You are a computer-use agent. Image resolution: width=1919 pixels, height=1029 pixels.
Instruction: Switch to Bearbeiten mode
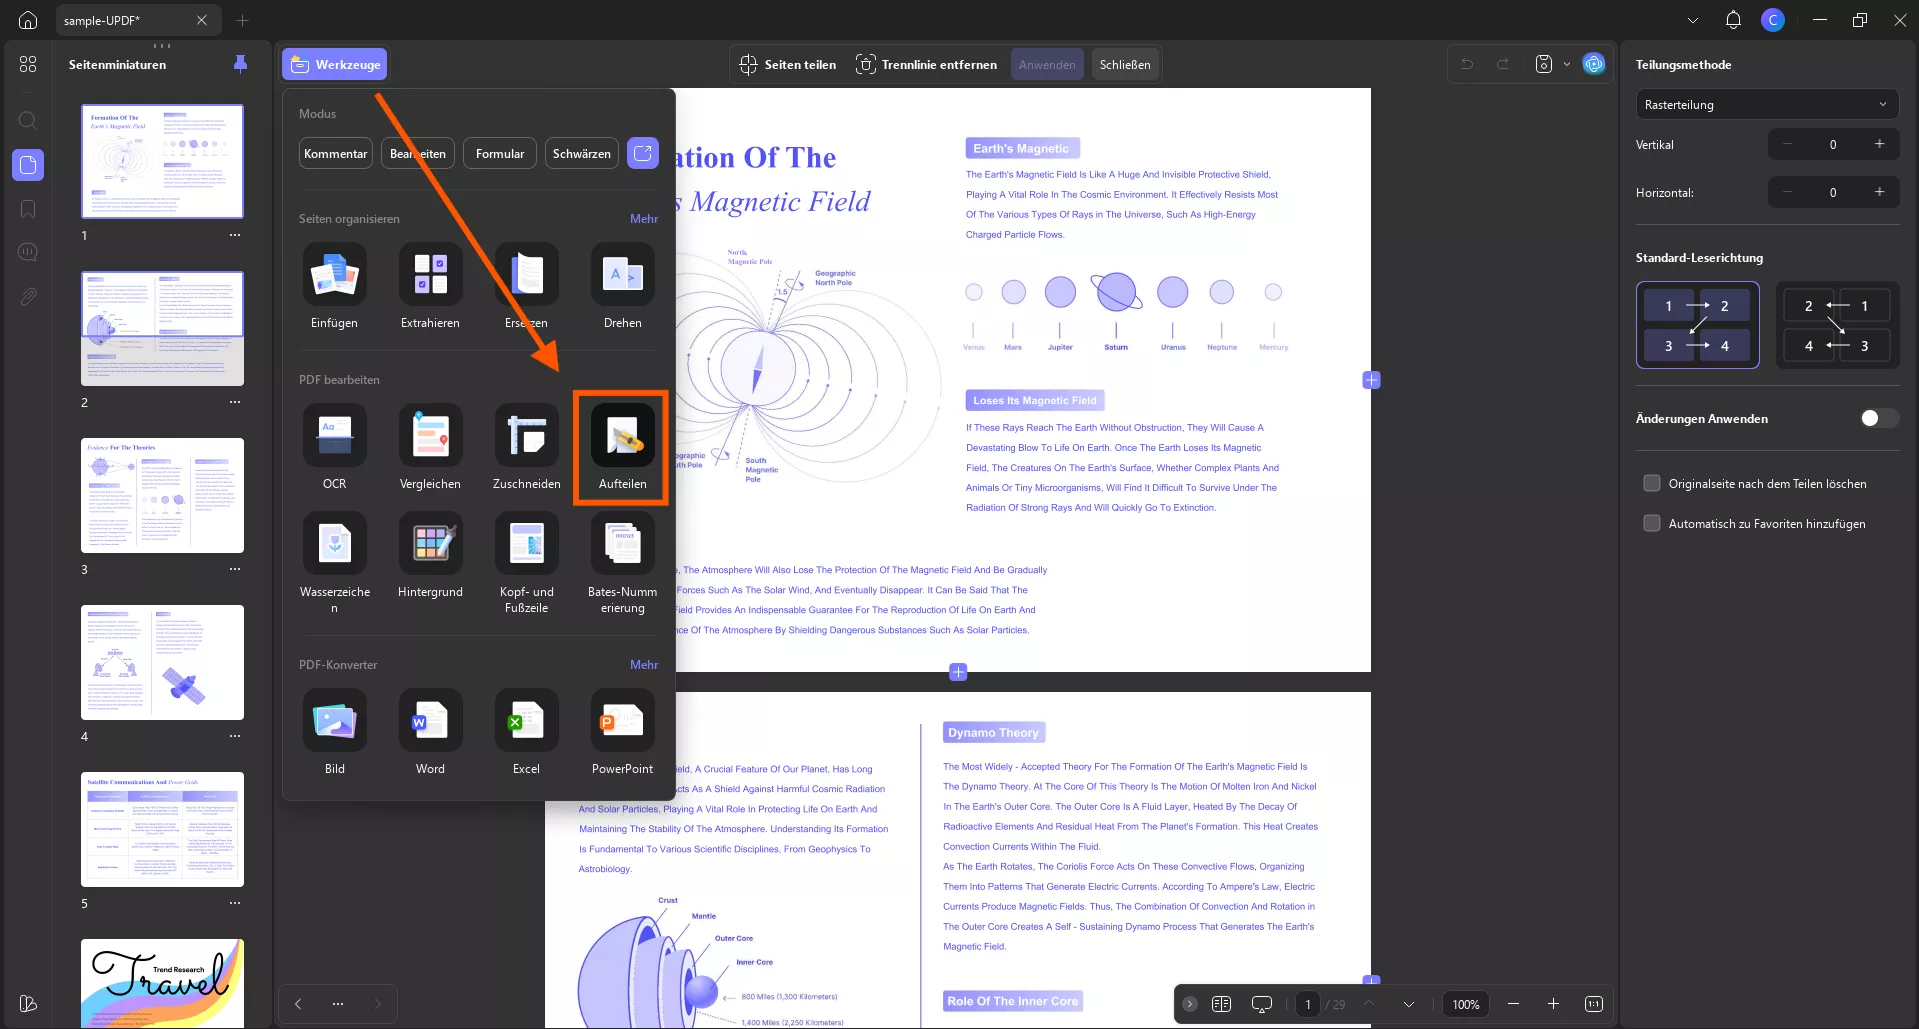(x=418, y=153)
